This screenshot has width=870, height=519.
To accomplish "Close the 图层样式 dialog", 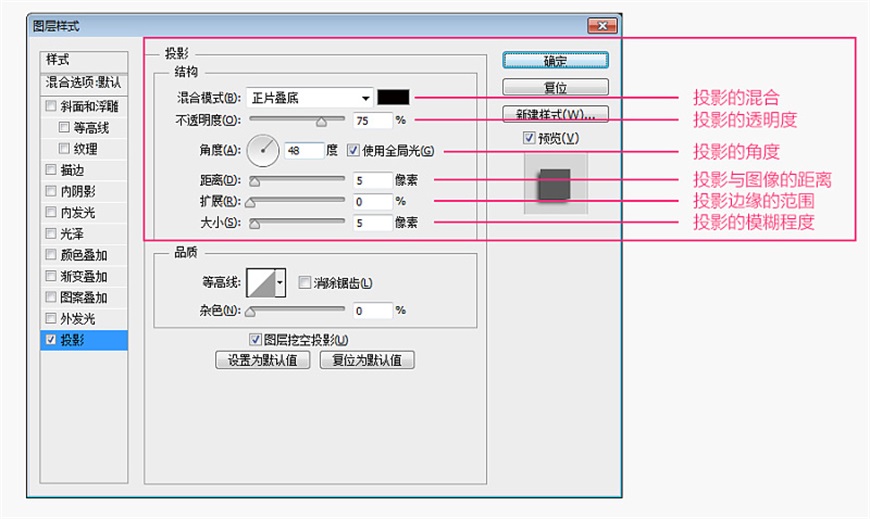I will [x=602, y=26].
